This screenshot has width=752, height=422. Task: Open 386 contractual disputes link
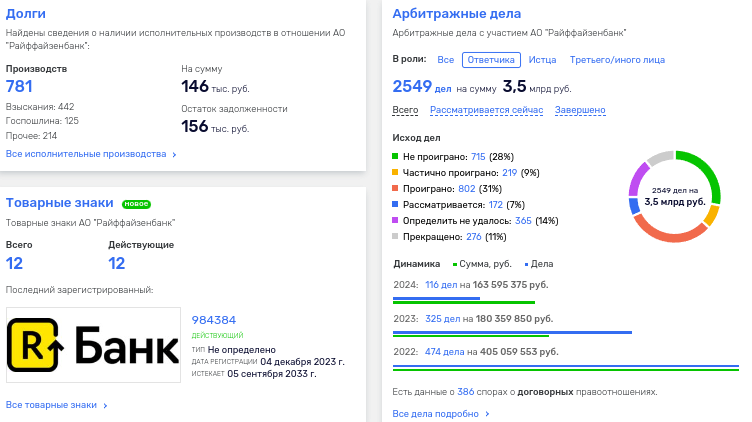(x=466, y=392)
